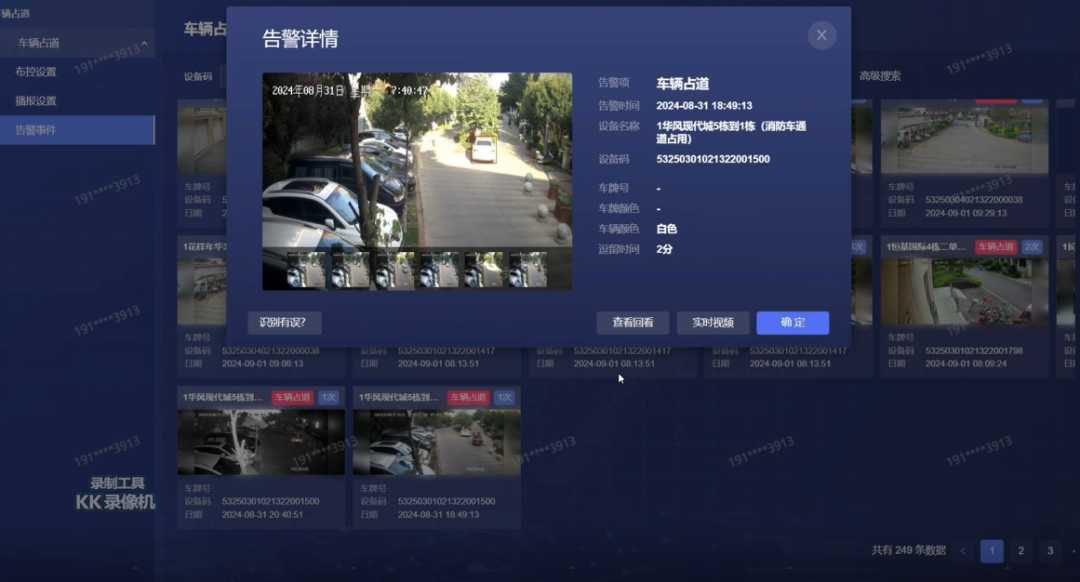Viewport: 1080px width, 582px height.
Task: Go to page 3 of results
Action: [1049, 550]
